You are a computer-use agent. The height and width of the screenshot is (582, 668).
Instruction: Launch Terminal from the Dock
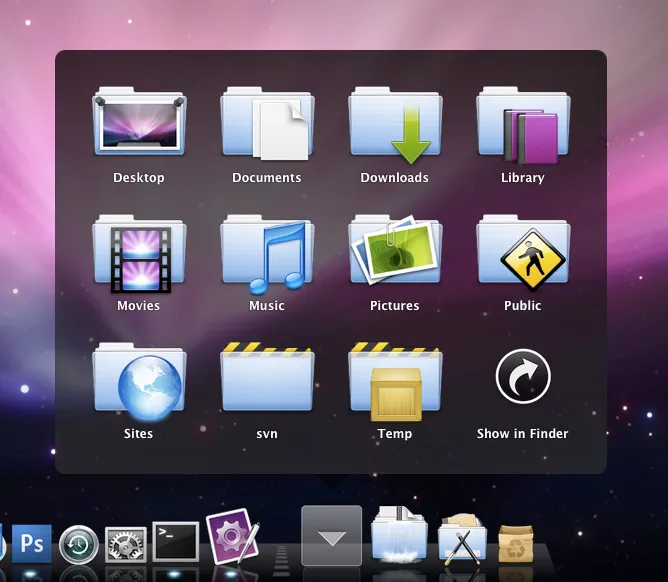[x=176, y=542]
